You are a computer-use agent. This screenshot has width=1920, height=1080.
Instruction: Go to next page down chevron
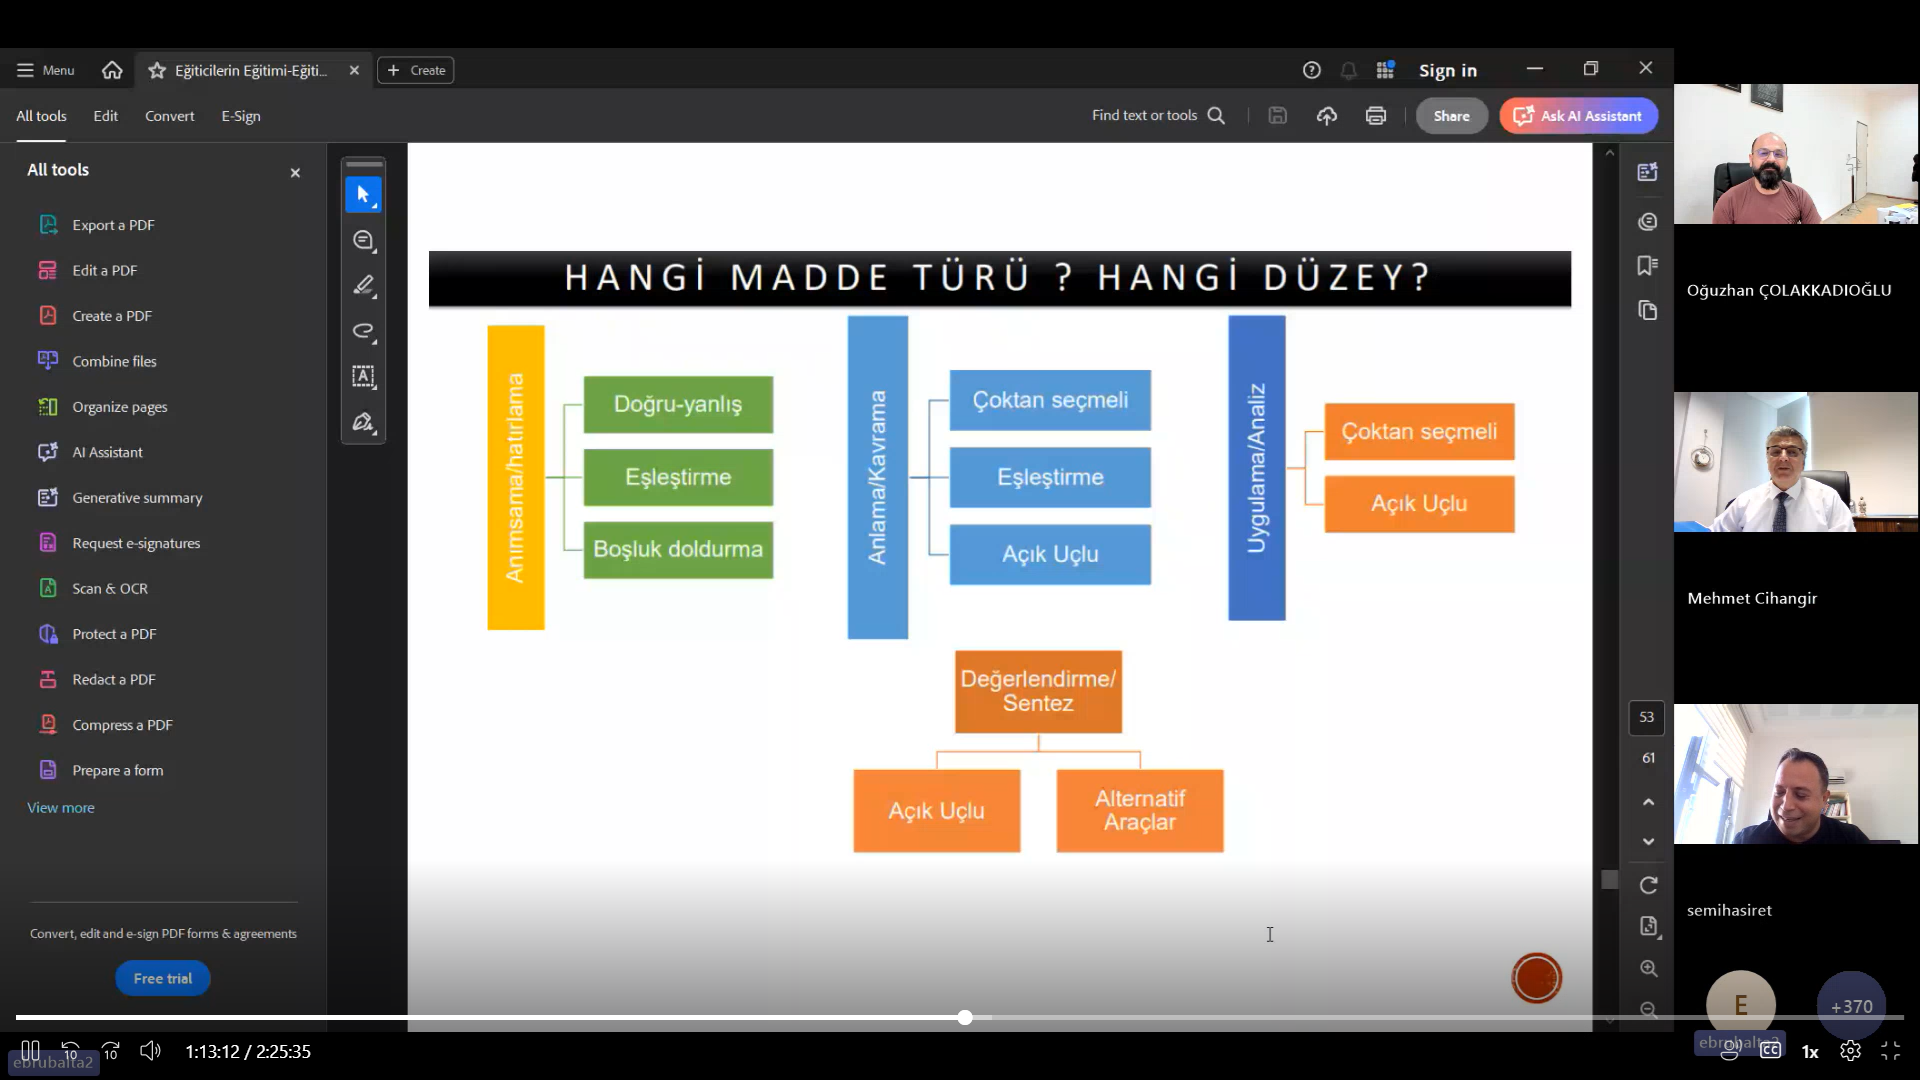point(1649,842)
